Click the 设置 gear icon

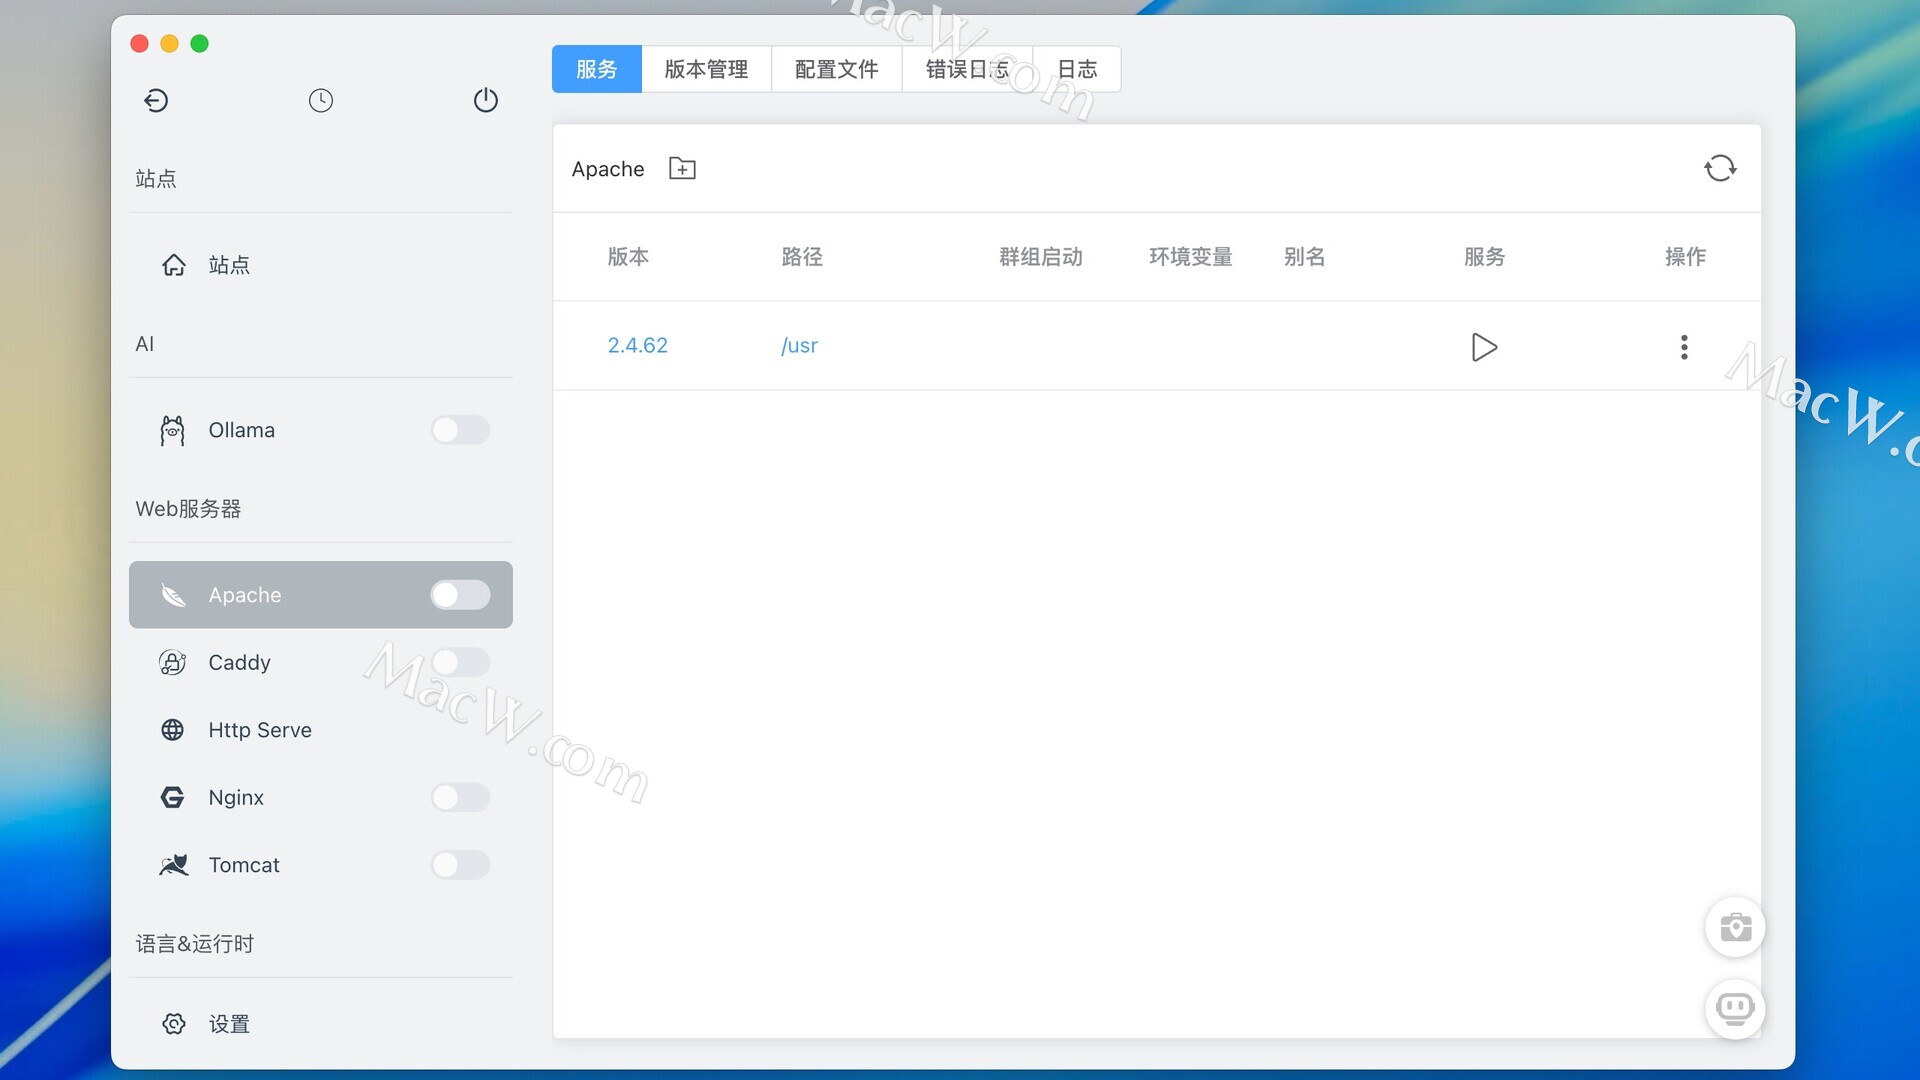pyautogui.click(x=174, y=1024)
